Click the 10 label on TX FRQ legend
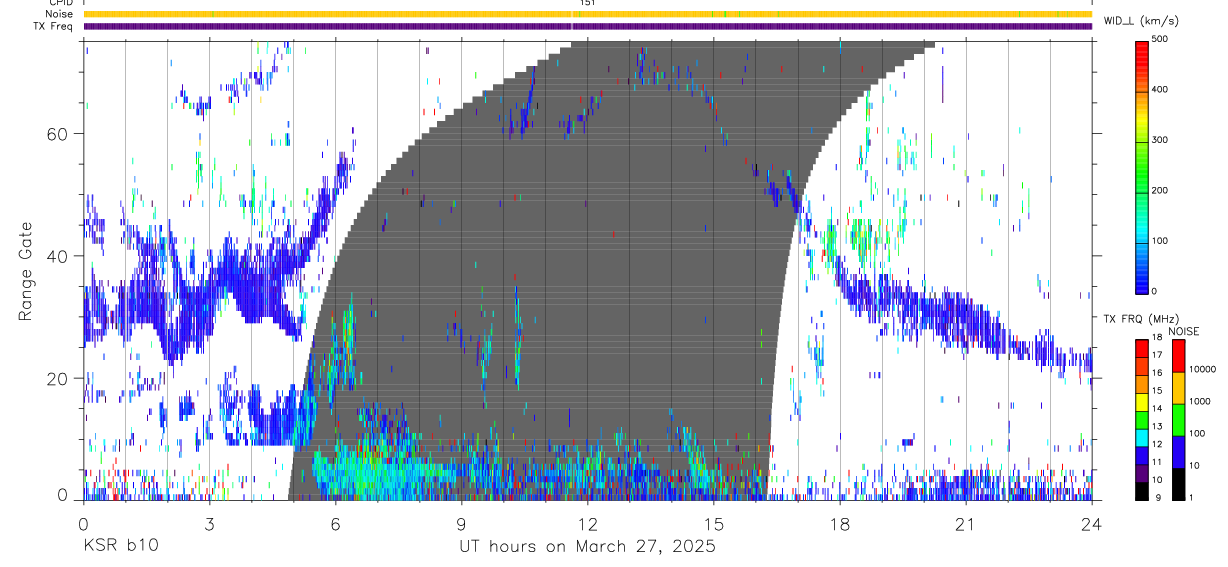The image size is (1228, 567). click(1156, 479)
